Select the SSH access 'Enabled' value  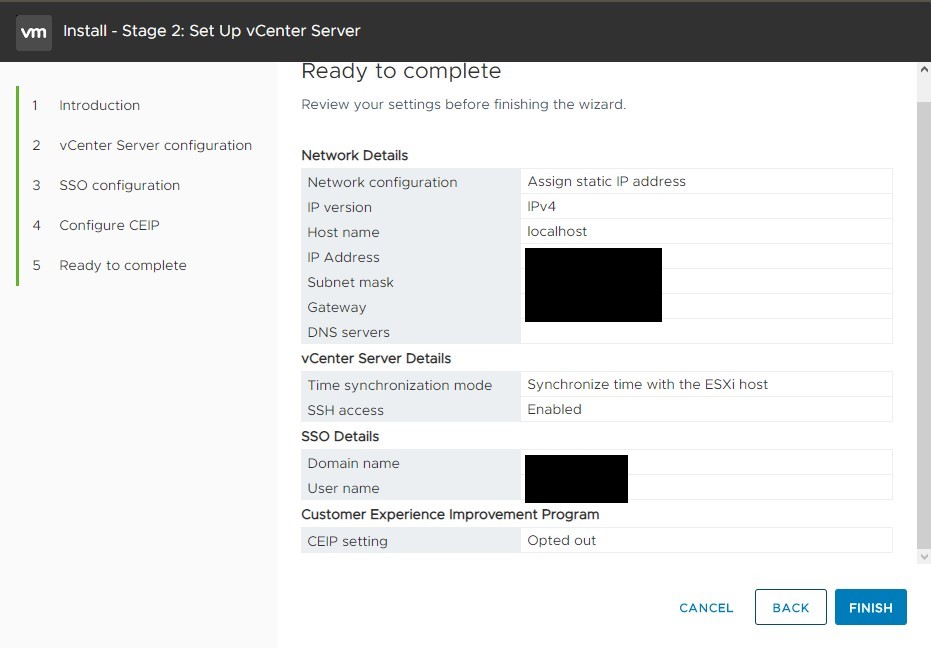554,409
